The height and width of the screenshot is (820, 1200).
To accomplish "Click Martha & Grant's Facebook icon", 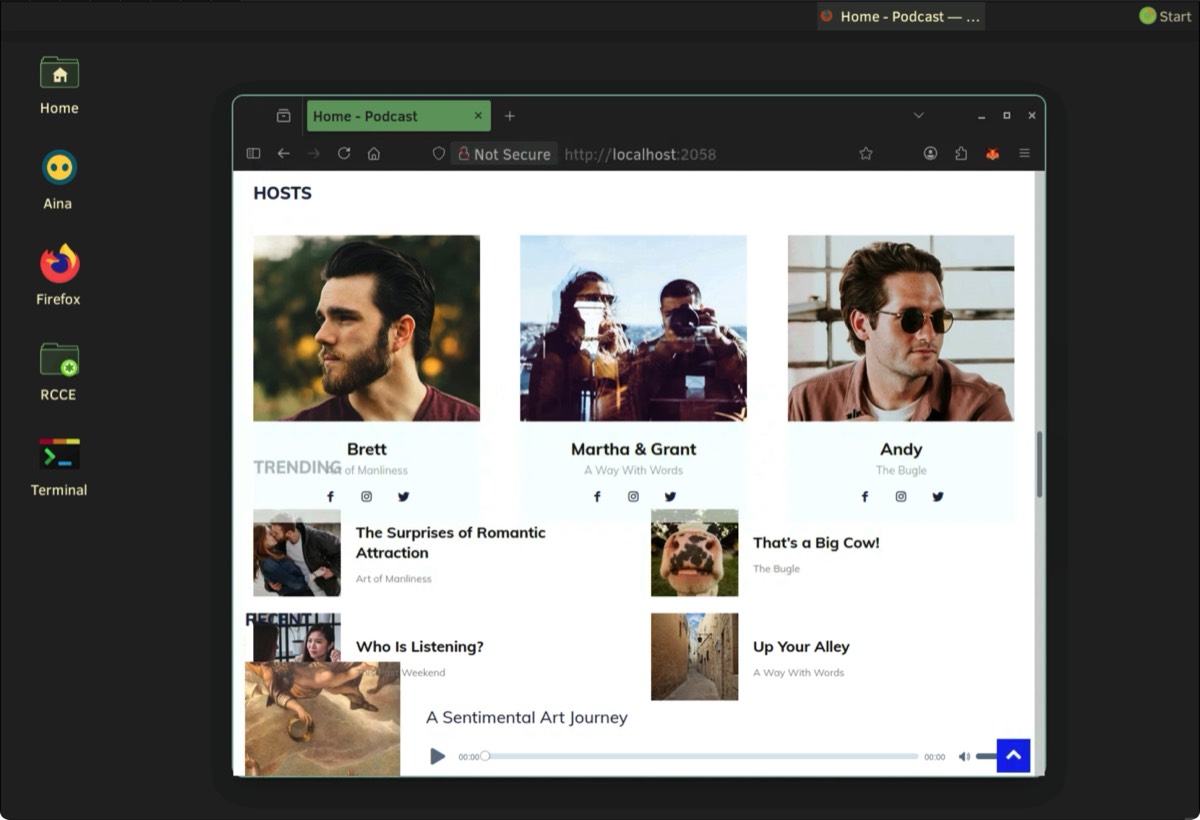I will tap(597, 497).
